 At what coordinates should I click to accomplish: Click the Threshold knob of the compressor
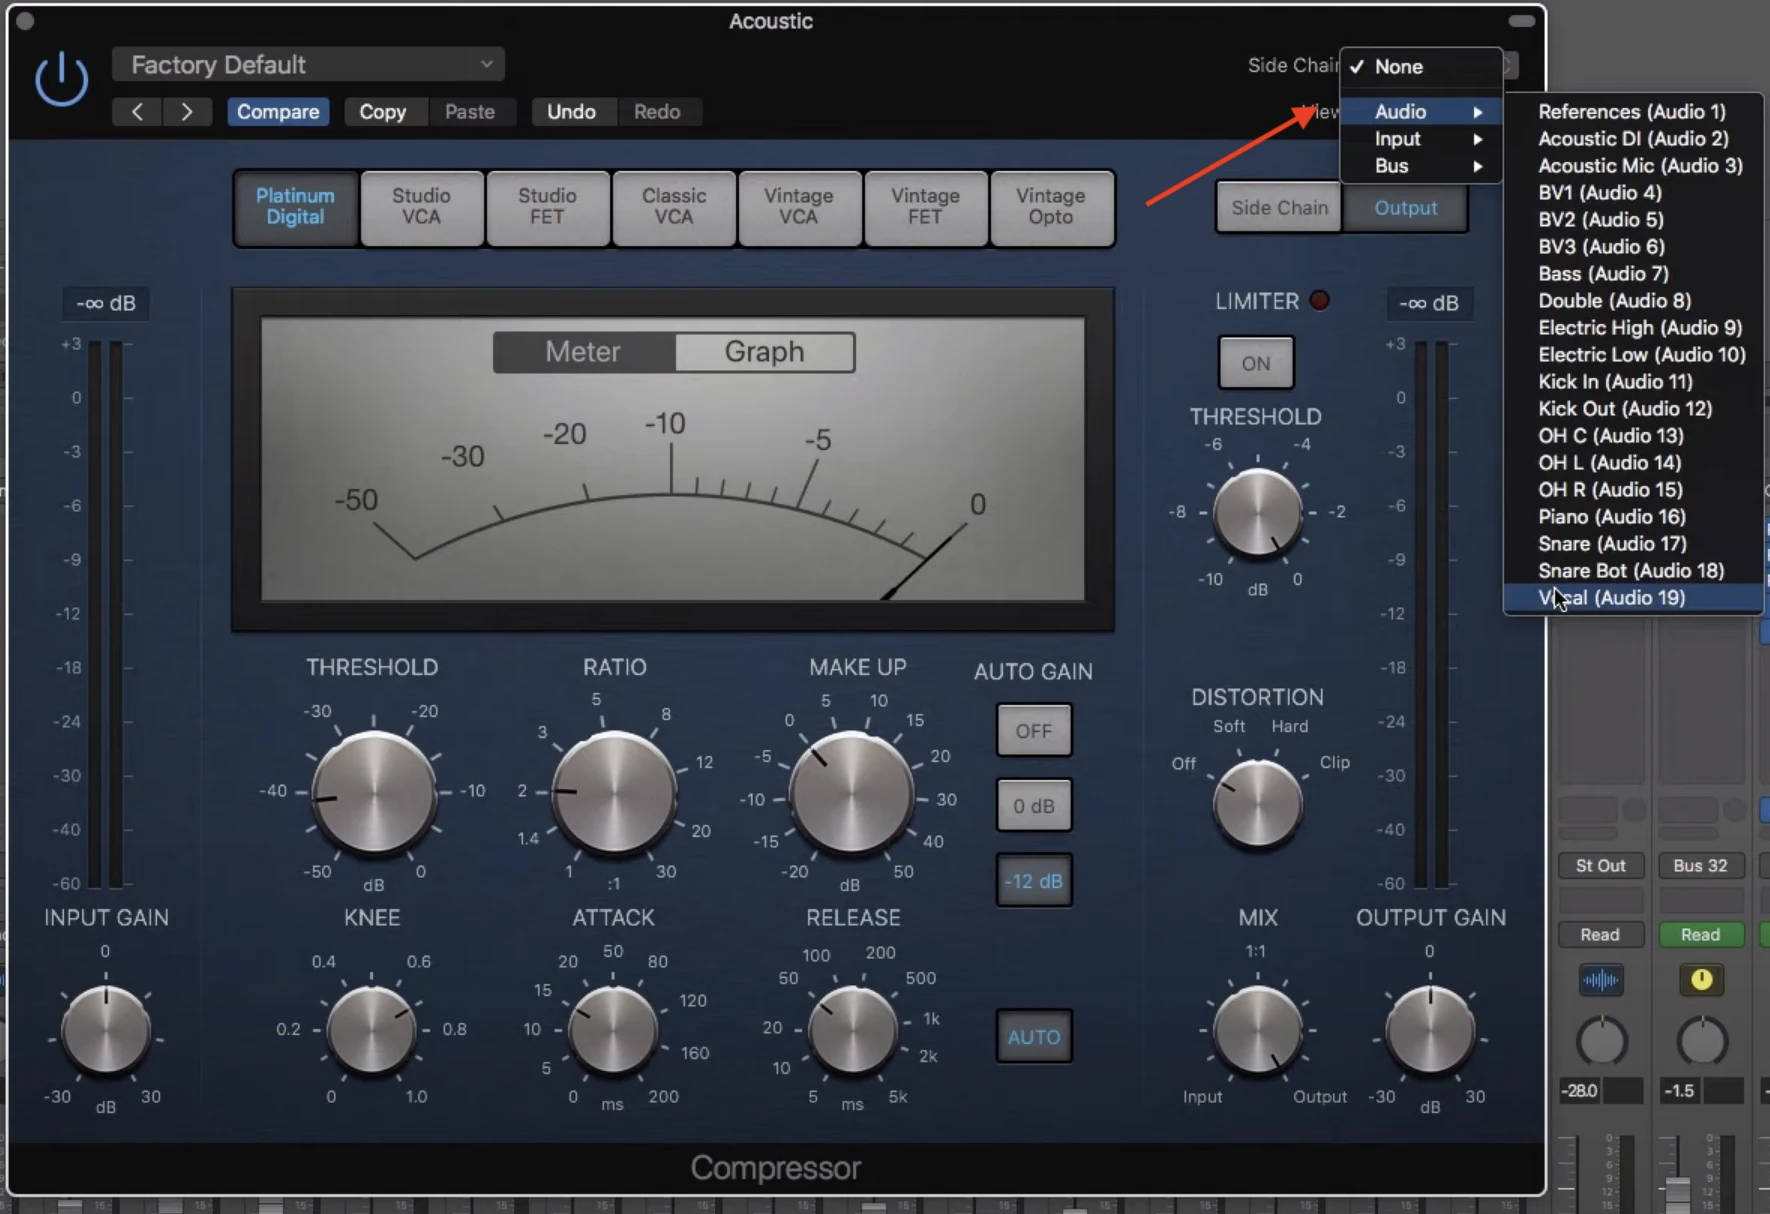coord(373,792)
